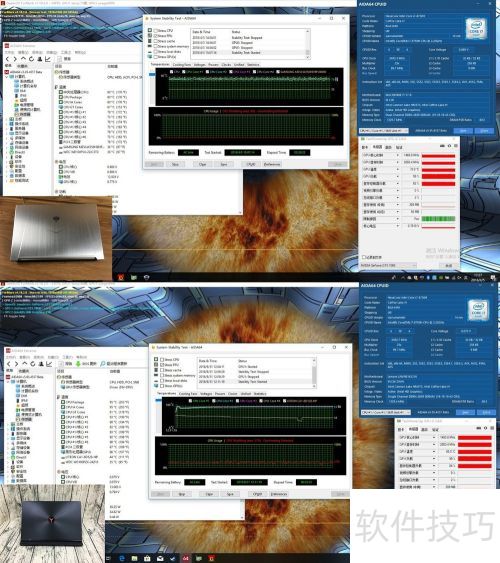Click refresh icon in upper GPU-Z window header

pyautogui.click(x=449, y=146)
